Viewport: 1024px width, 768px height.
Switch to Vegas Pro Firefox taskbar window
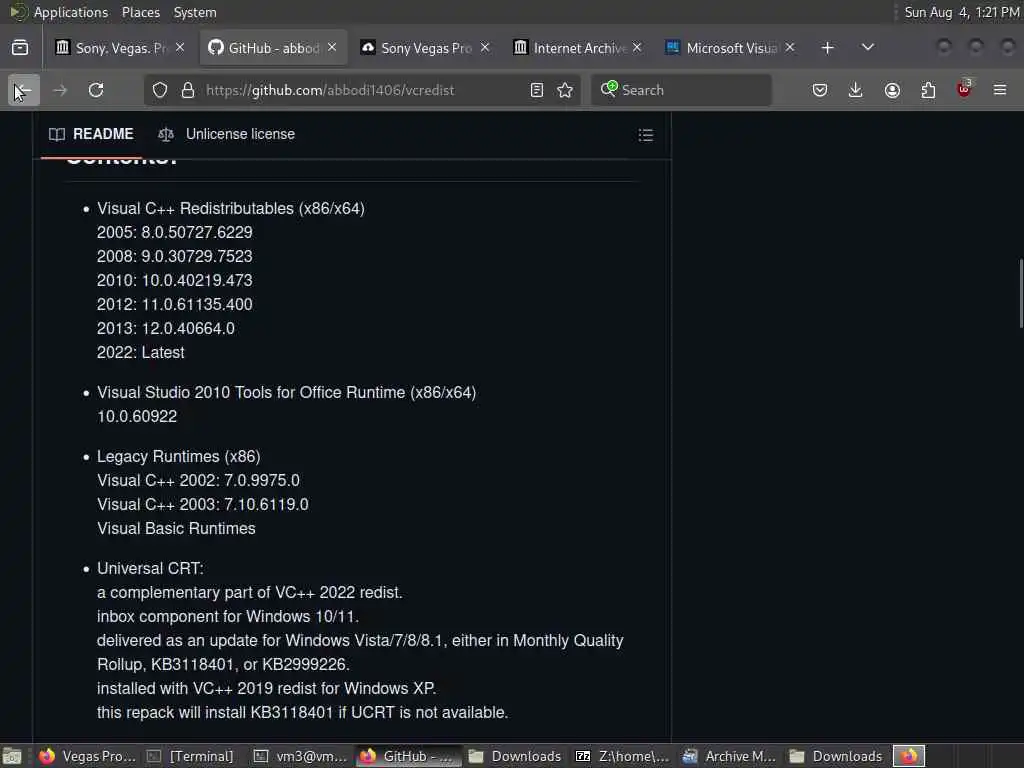(x=87, y=756)
